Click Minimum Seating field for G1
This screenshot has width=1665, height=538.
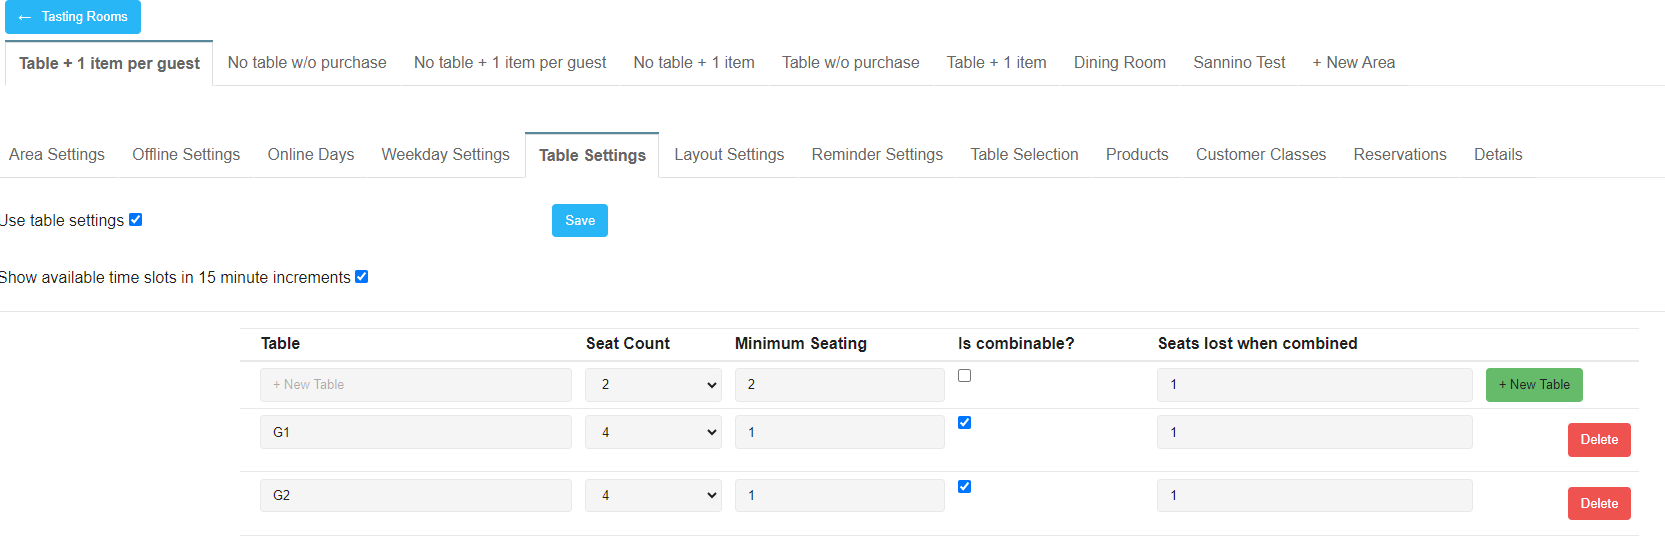[839, 432]
